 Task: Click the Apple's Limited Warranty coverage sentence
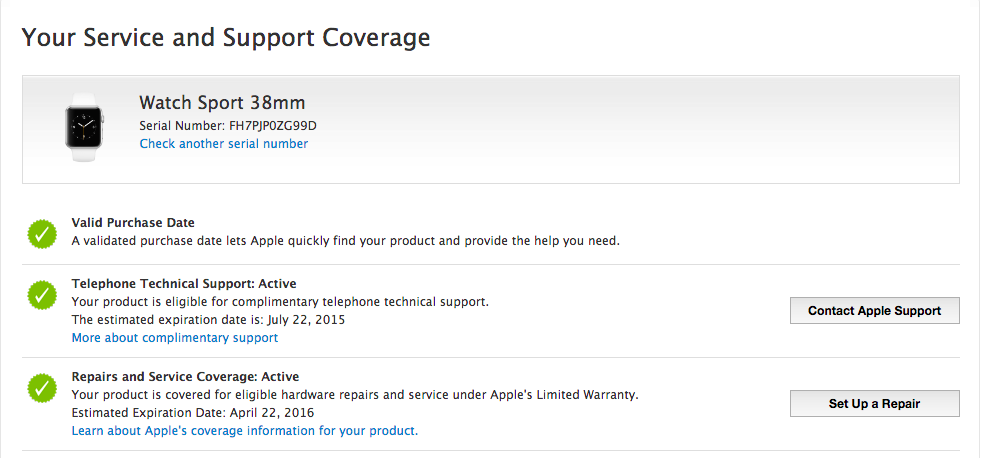354,395
